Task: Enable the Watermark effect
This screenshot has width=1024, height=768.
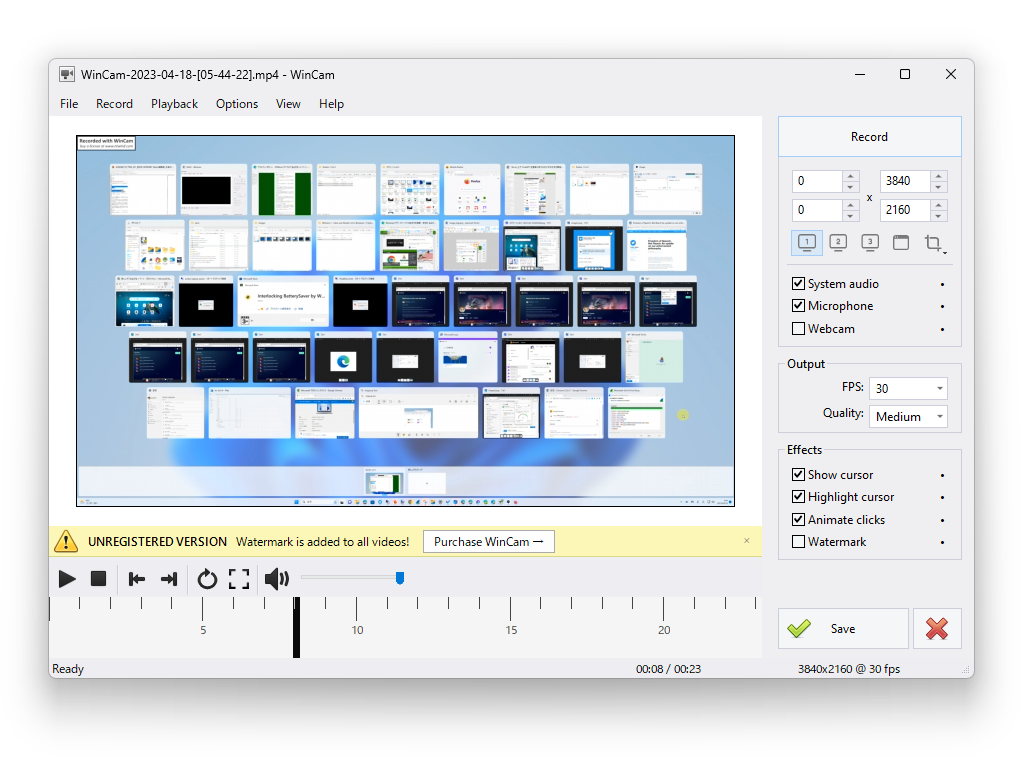Action: pyautogui.click(x=798, y=541)
